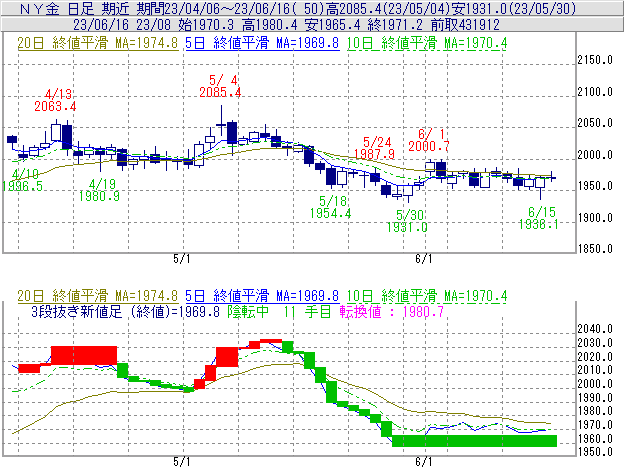The width and height of the screenshot is (624, 475).
Task: Click the 2030.0 lower axis label
Action: [x=595, y=343]
